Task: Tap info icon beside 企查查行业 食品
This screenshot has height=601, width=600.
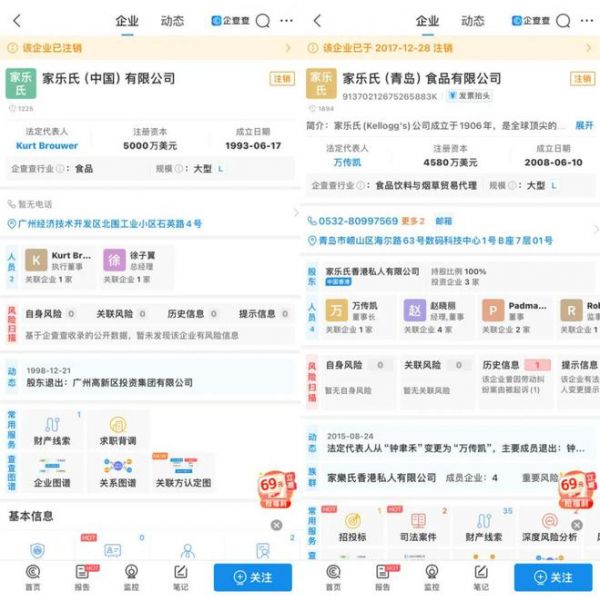Action: click(60, 169)
